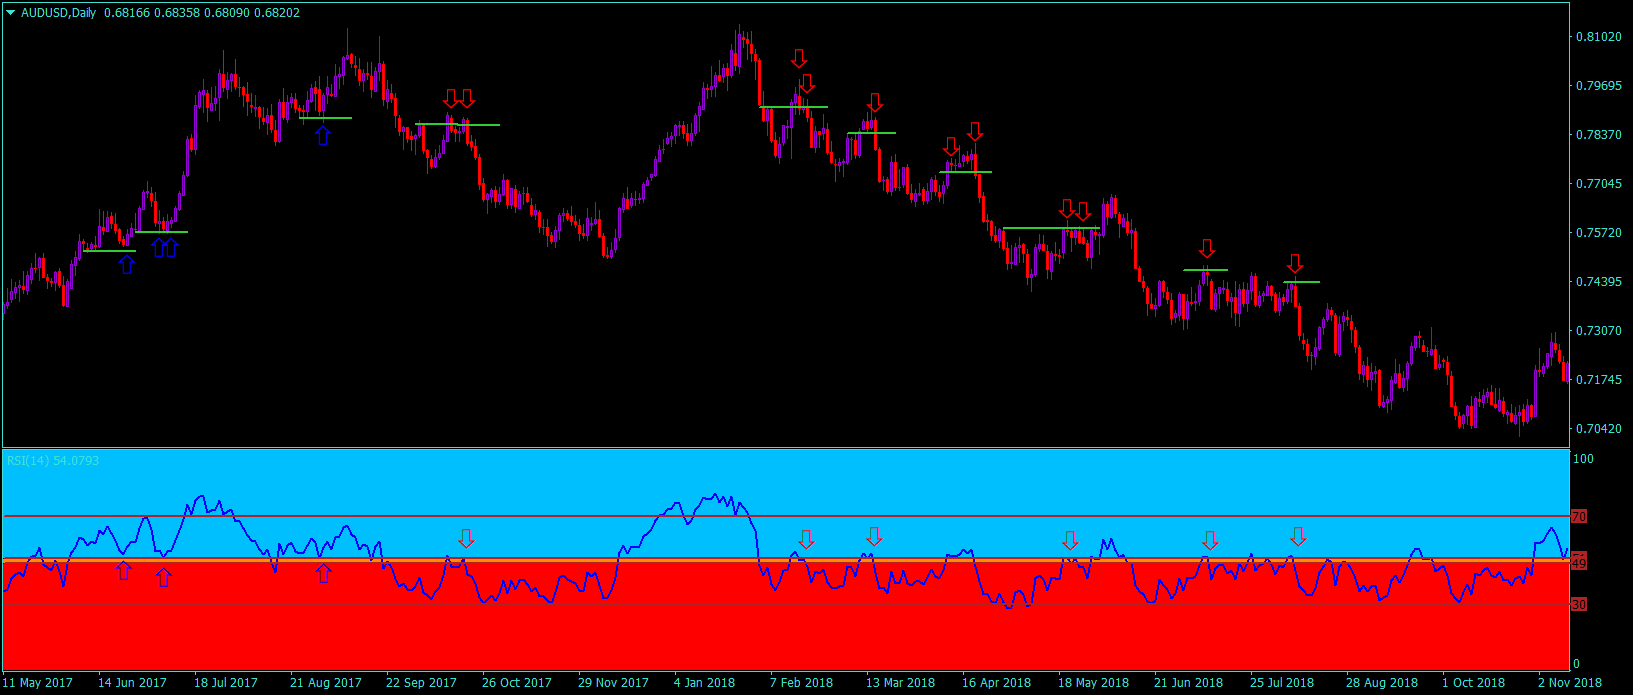Click the RSI level 49 label

click(1579, 564)
